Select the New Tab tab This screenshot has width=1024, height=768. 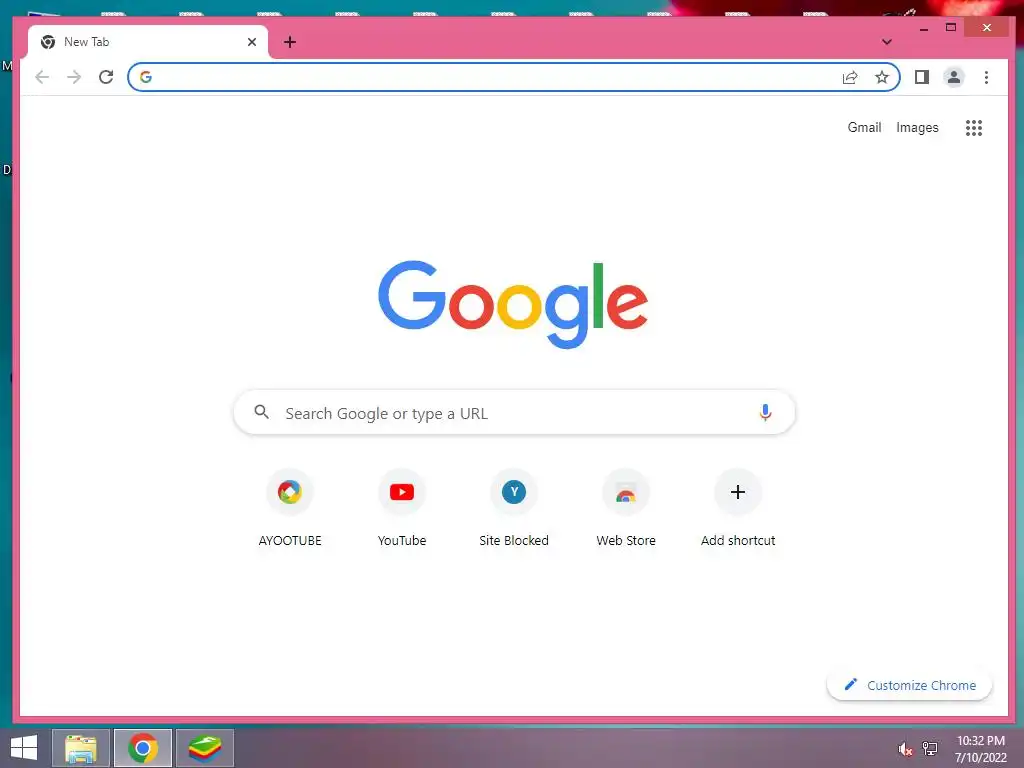(x=148, y=42)
